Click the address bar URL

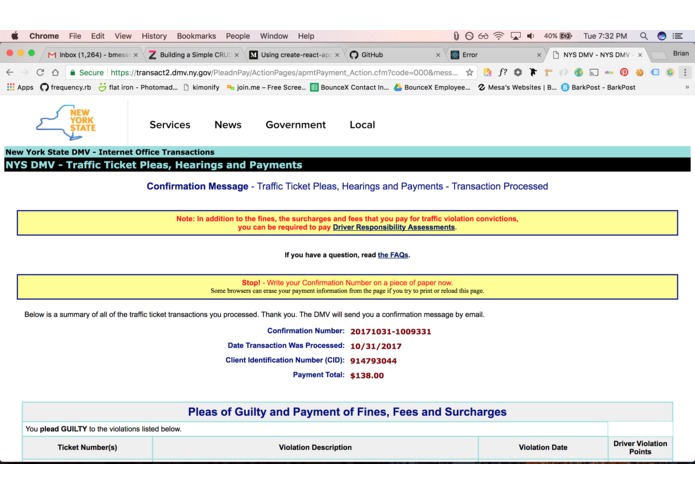pos(284,72)
